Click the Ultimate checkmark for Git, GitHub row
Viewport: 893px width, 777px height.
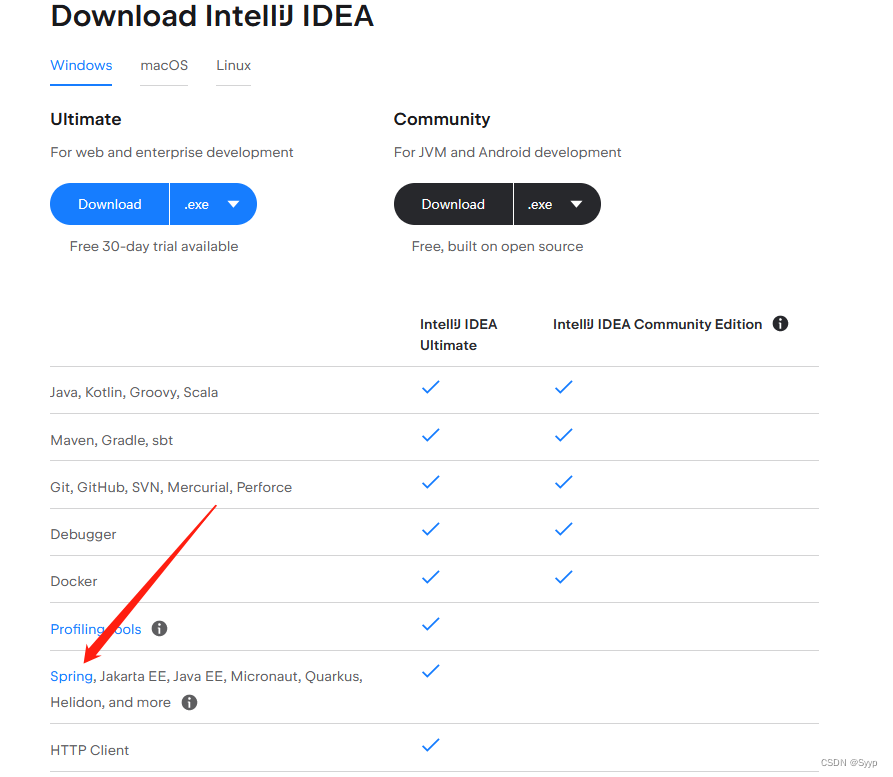tap(431, 482)
